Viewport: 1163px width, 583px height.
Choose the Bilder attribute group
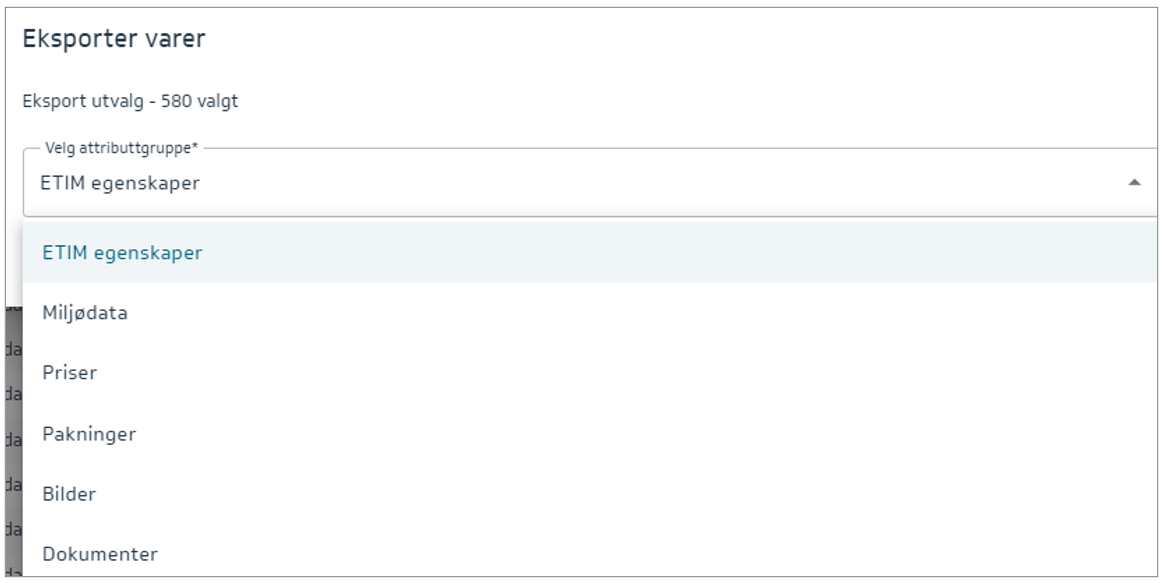(x=69, y=494)
